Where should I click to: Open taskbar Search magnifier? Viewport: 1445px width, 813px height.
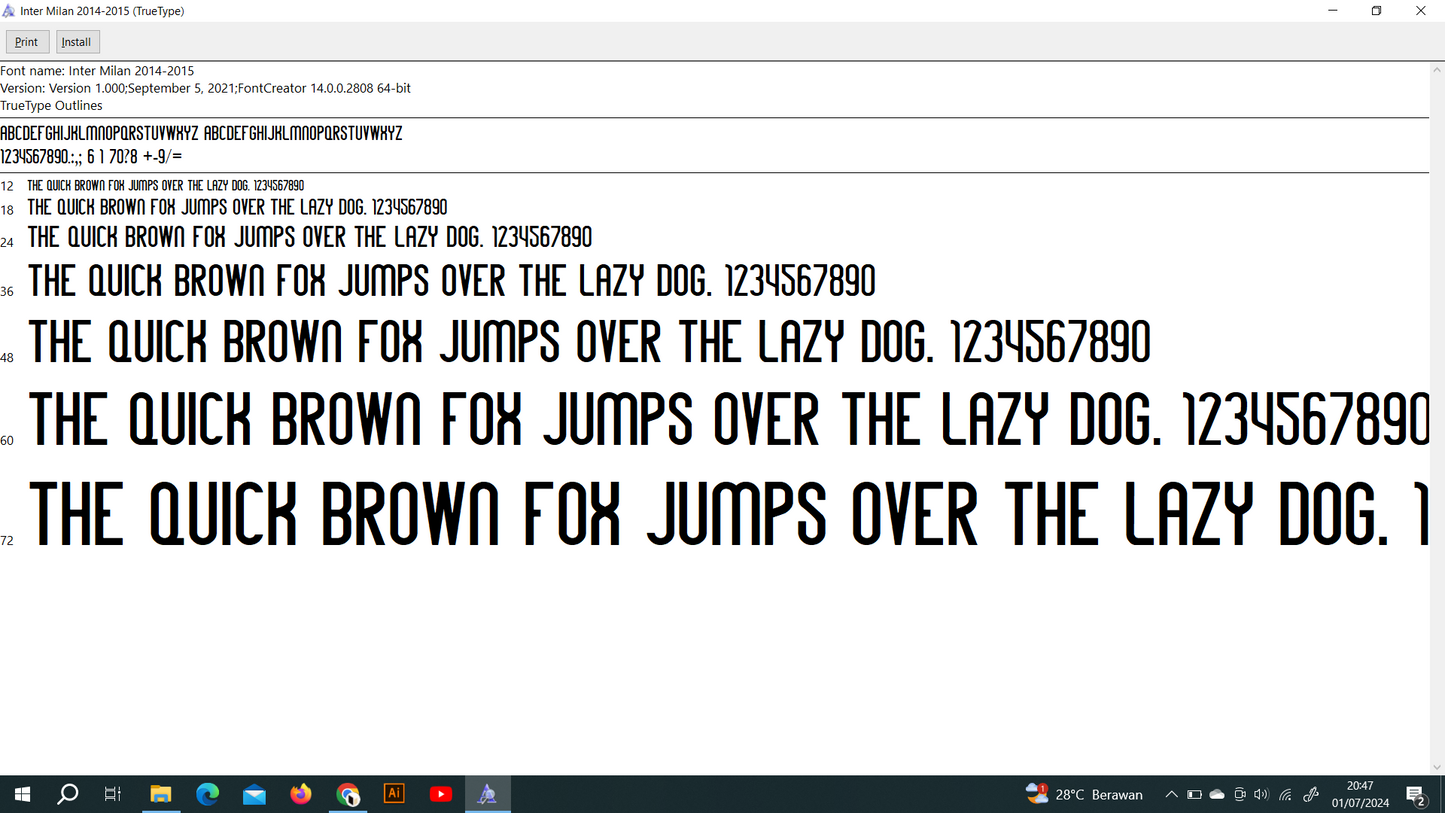67,794
